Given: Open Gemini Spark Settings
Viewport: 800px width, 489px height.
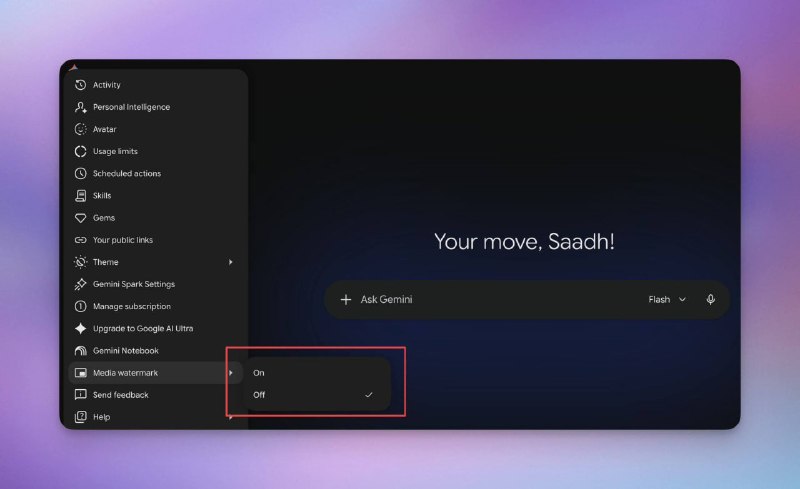Looking at the screenshot, I should 155,284.
